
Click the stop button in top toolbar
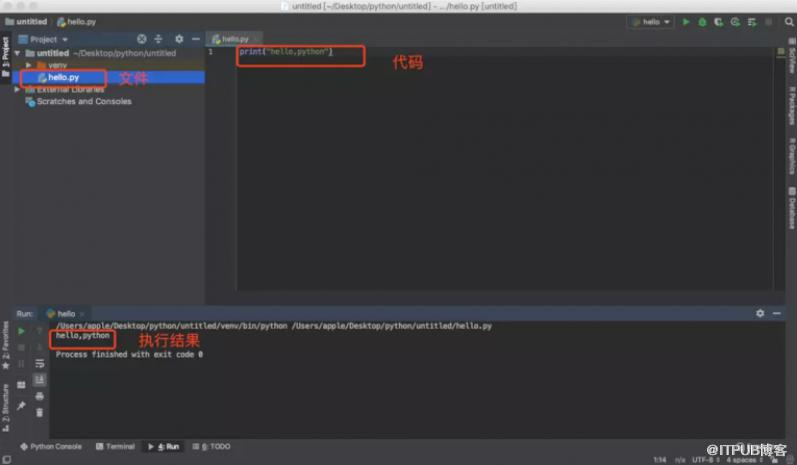pyautogui.click(x=769, y=22)
